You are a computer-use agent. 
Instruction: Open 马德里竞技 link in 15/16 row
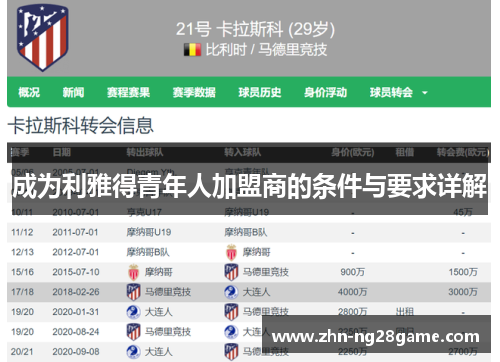coord(266,272)
